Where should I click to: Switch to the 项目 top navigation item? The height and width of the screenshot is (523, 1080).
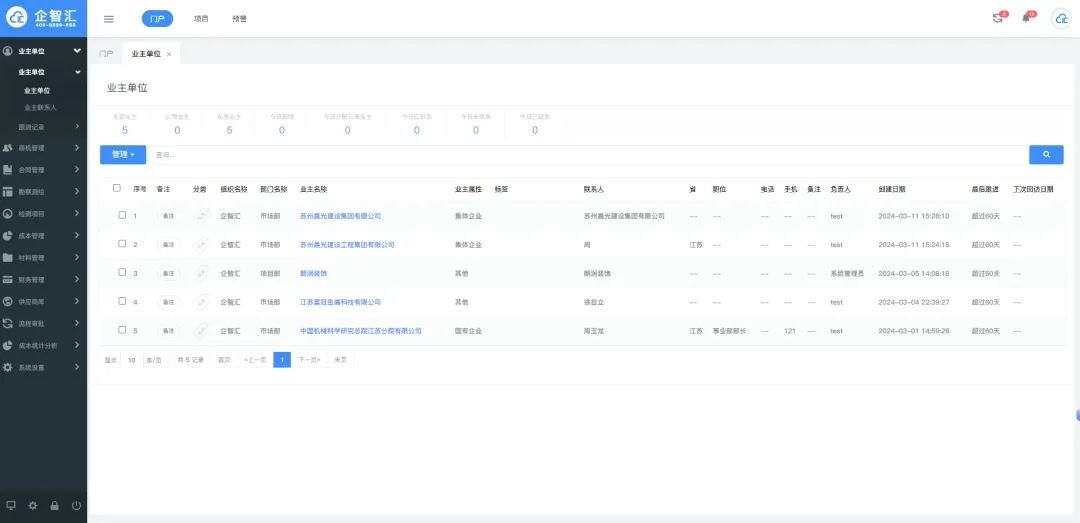click(x=201, y=19)
